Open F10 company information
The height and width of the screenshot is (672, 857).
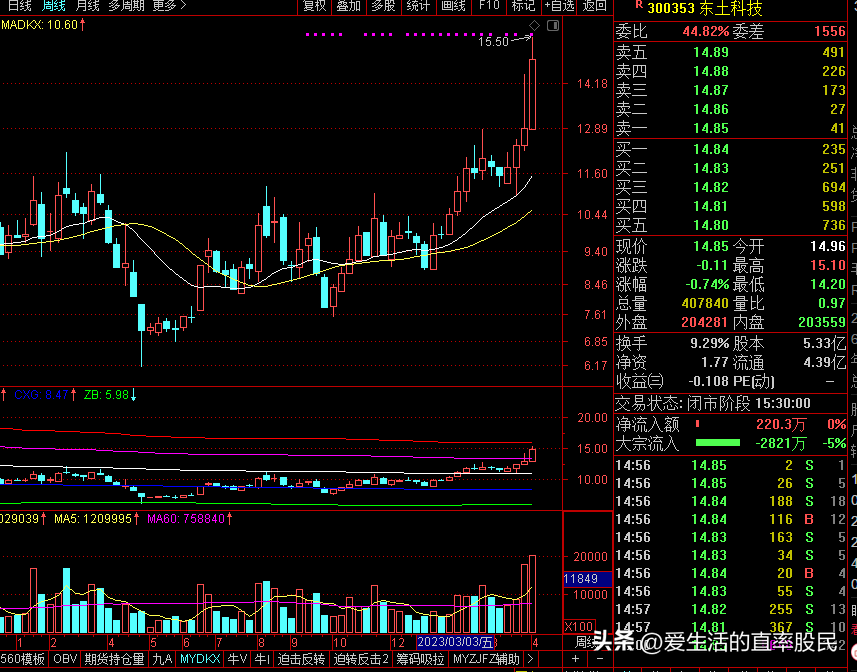pyautogui.click(x=488, y=6)
